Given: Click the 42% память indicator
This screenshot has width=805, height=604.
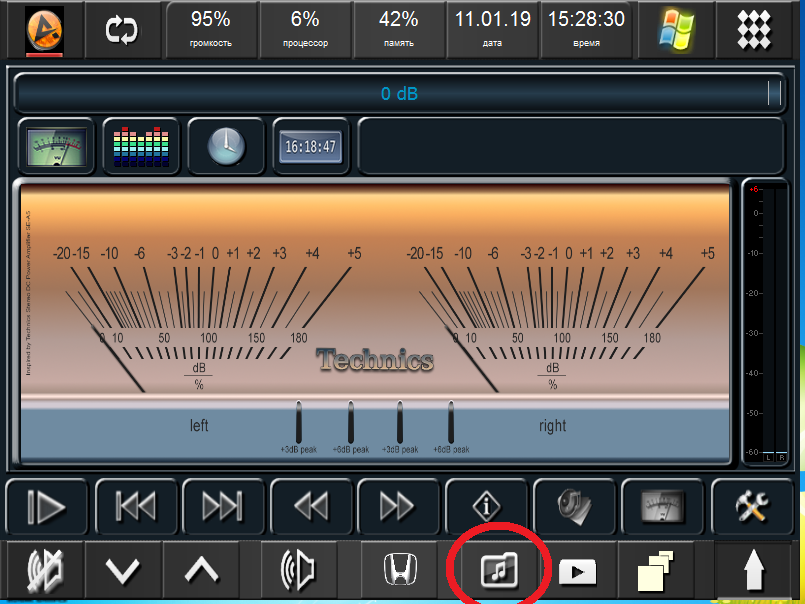Looking at the screenshot, I should [x=398, y=30].
